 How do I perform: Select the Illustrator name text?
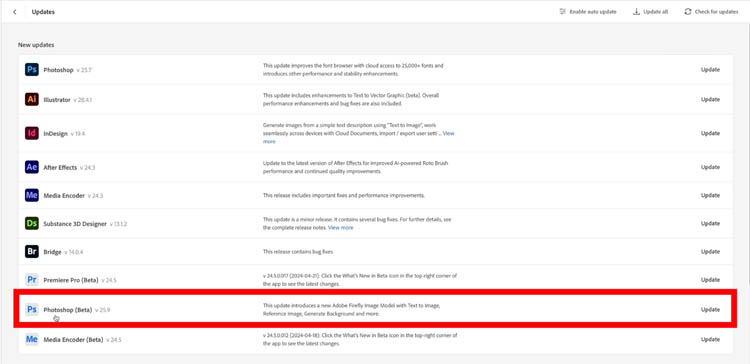point(57,100)
